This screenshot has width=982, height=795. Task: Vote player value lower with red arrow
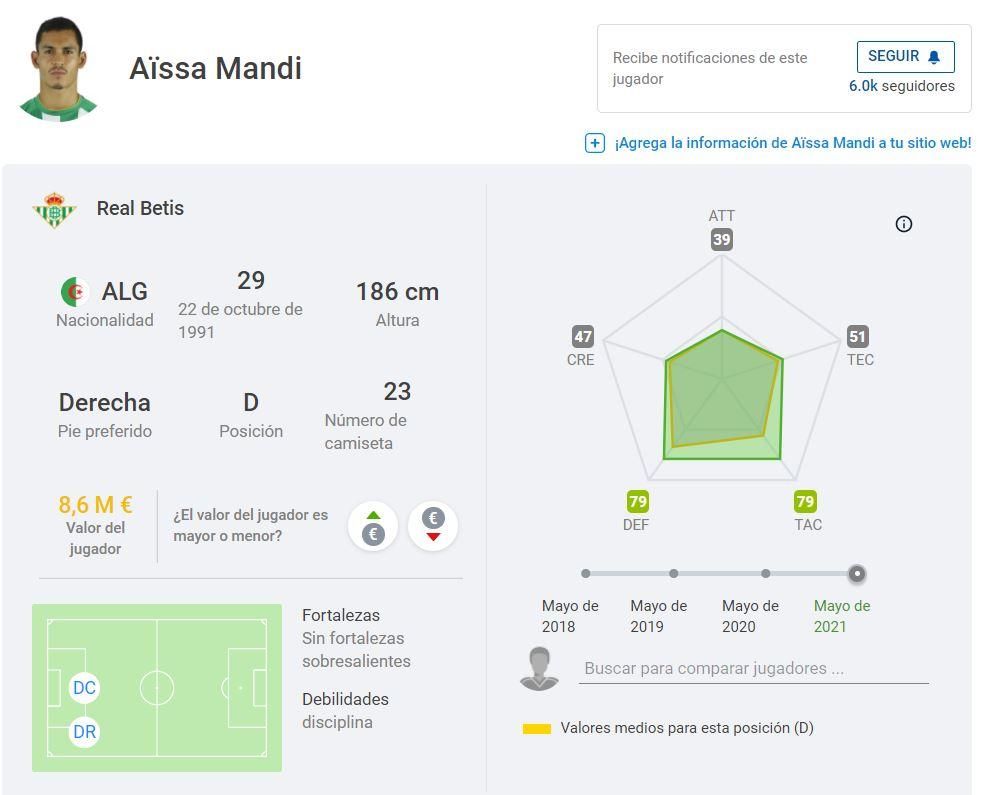pyautogui.click(x=433, y=526)
